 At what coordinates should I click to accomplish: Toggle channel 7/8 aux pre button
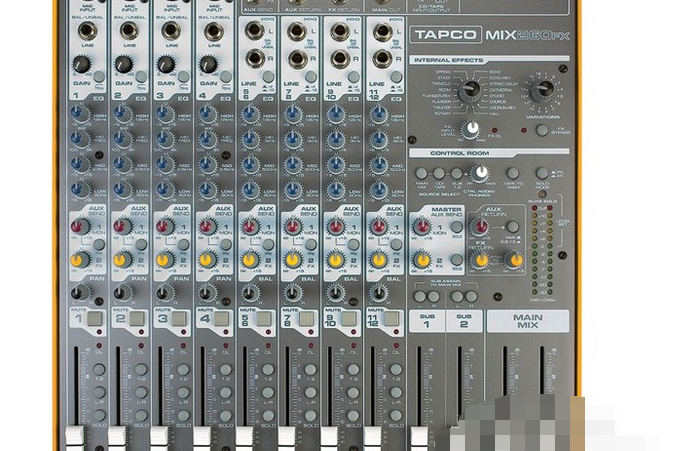311,245
